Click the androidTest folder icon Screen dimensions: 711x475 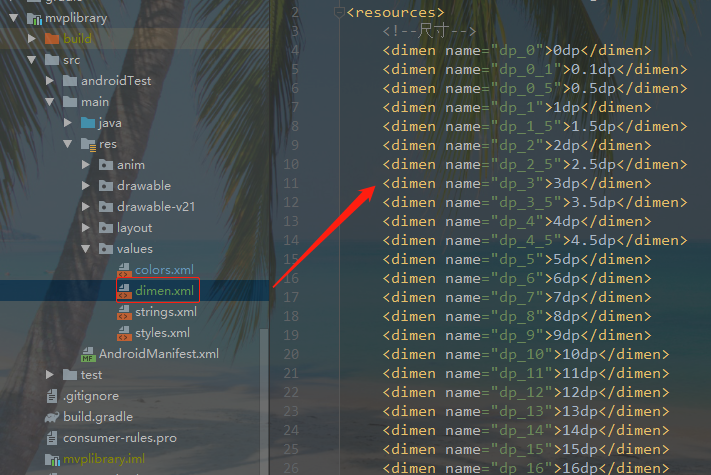70,81
